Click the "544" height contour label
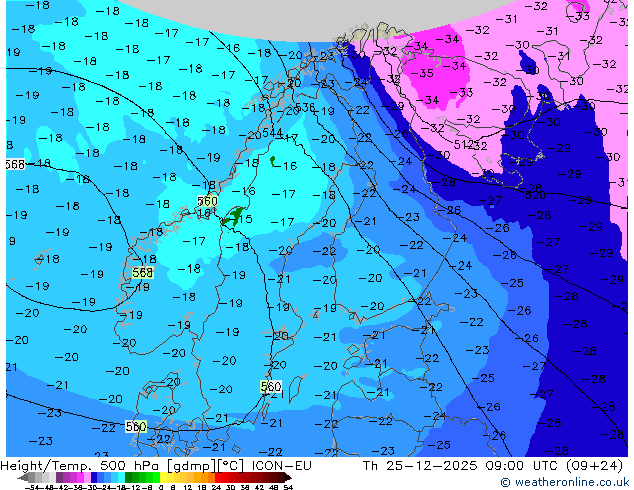 point(273,133)
